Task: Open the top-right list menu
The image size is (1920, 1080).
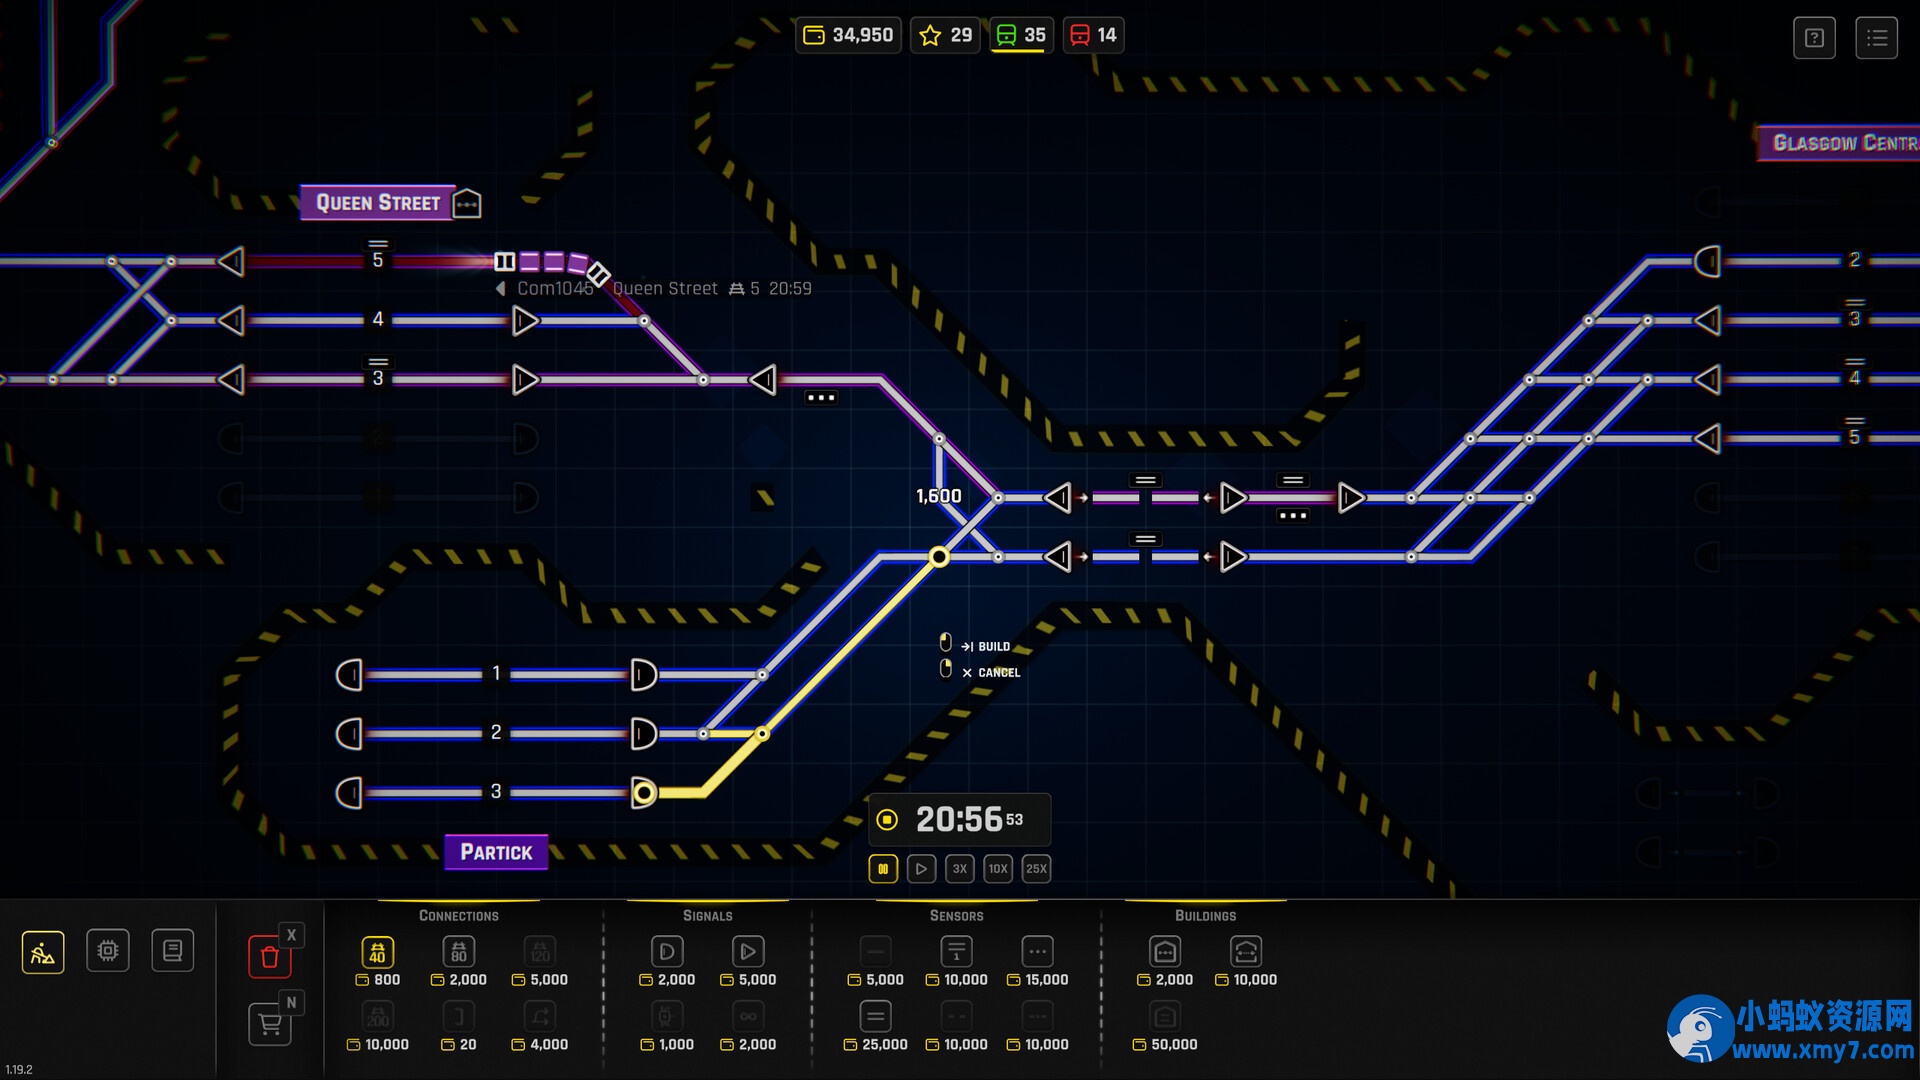Action: pos(1876,38)
